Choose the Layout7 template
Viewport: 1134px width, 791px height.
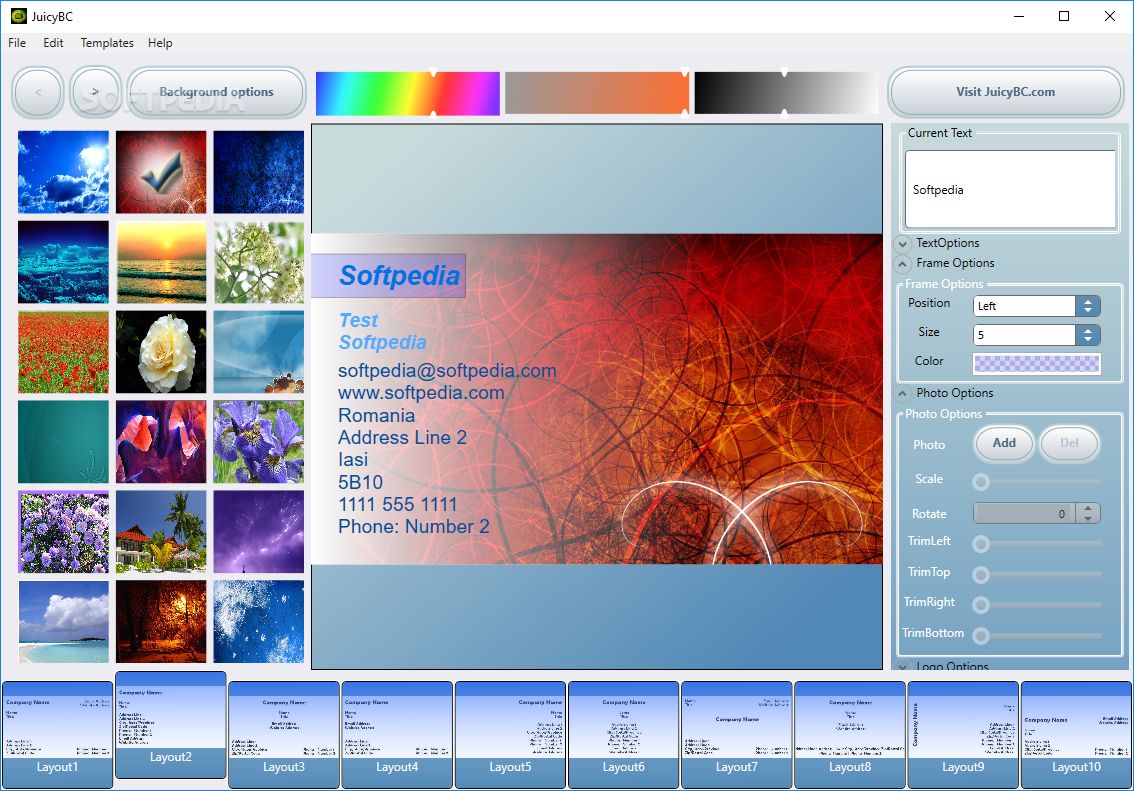point(736,735)
